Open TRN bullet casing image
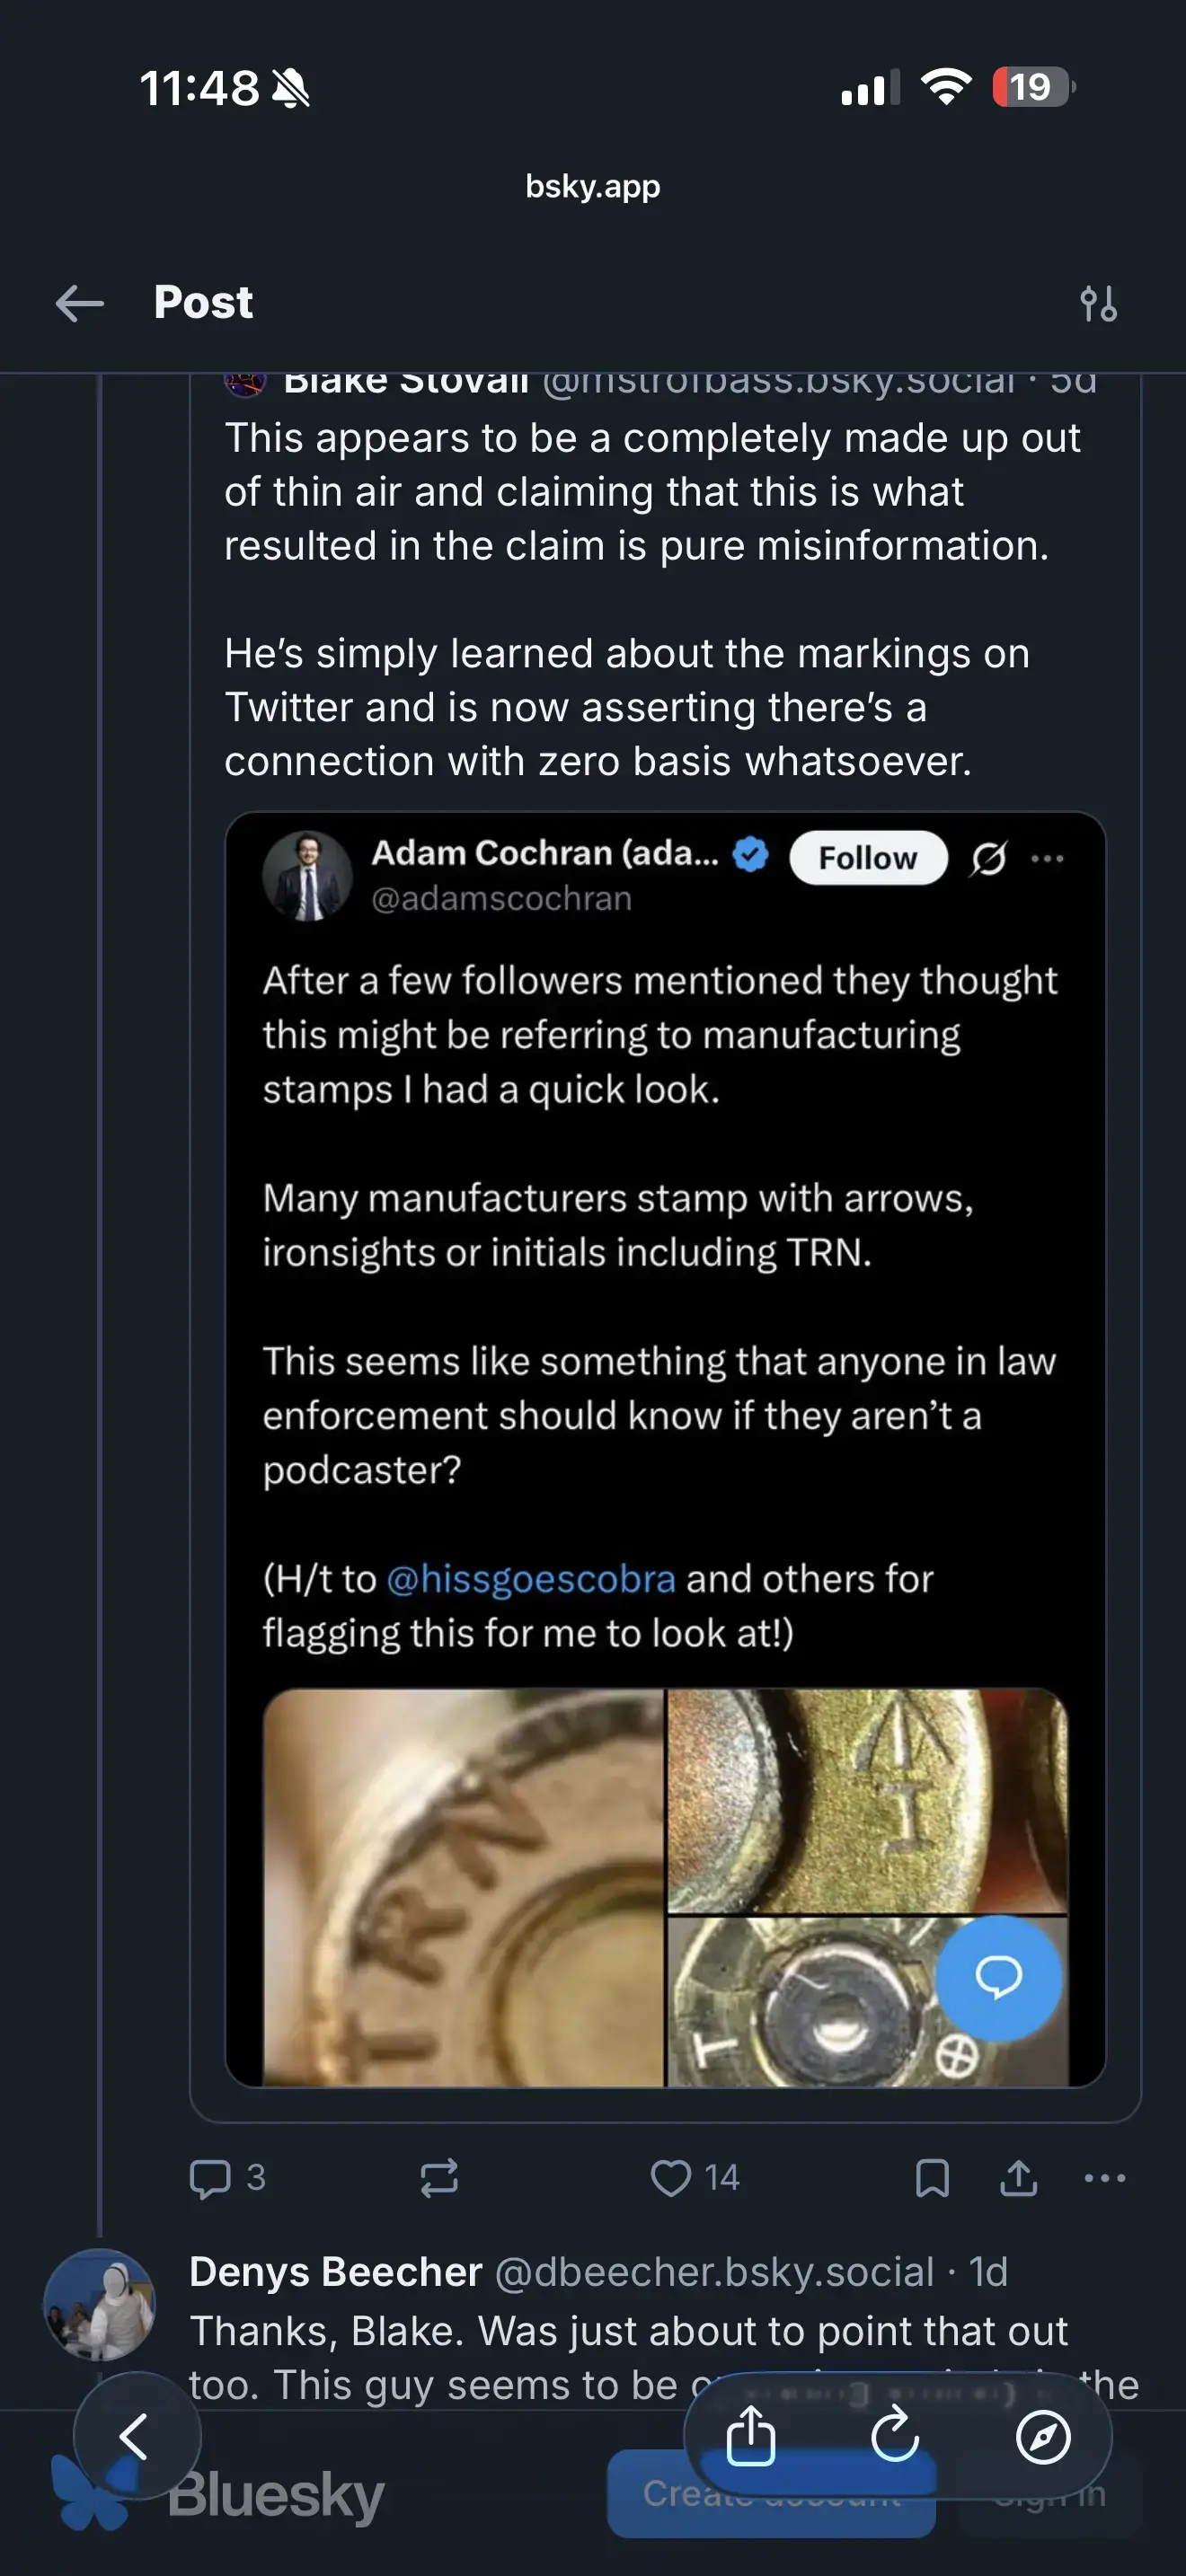The image size is (1186, 2576). (x=463, y=1886)
